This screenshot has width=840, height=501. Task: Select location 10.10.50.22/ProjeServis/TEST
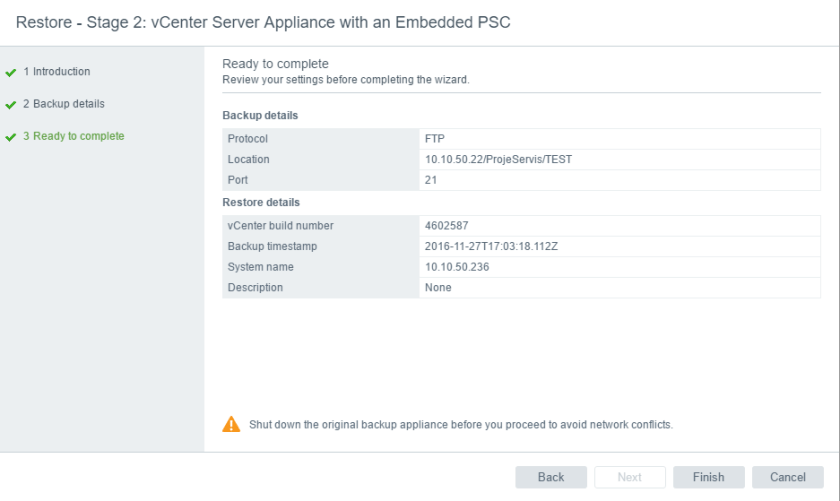pos(498,159)
